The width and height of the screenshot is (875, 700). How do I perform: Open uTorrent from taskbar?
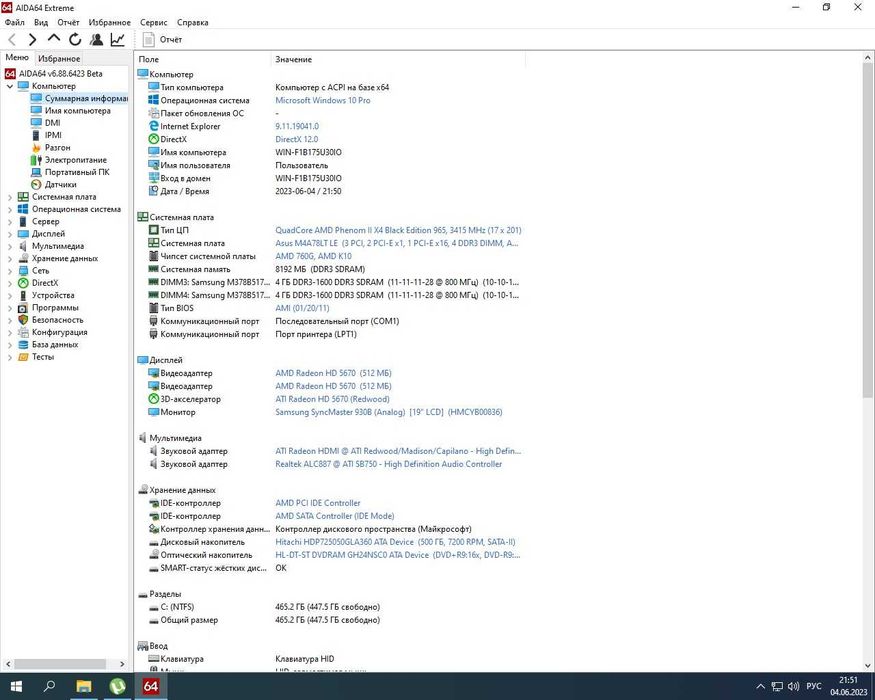point(117,686)
